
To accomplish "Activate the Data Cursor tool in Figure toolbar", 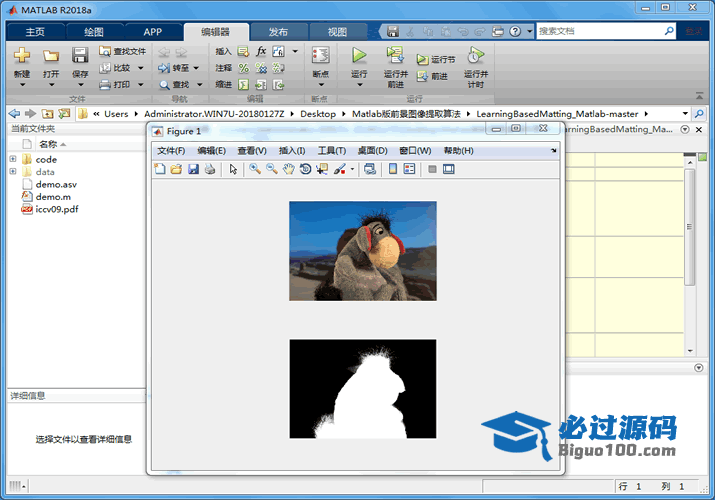I will 322,169.
